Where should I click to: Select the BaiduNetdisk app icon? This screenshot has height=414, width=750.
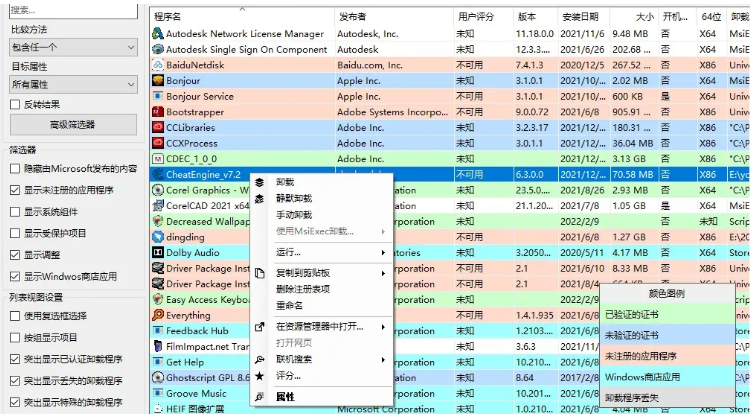[157, 65]
